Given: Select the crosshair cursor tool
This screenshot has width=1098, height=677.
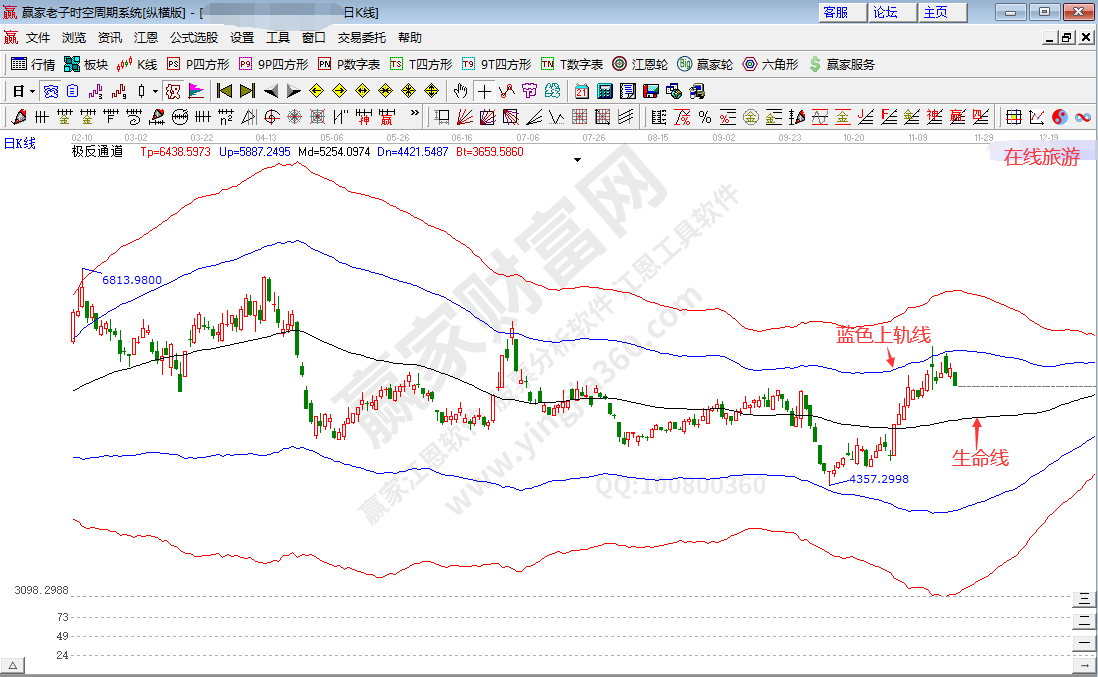Looking at the screenshot, I should [x=484, y=91].
